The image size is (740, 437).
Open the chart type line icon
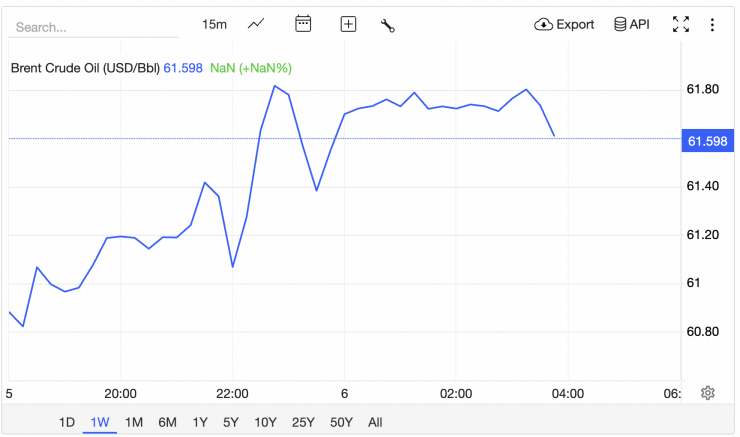257,24
